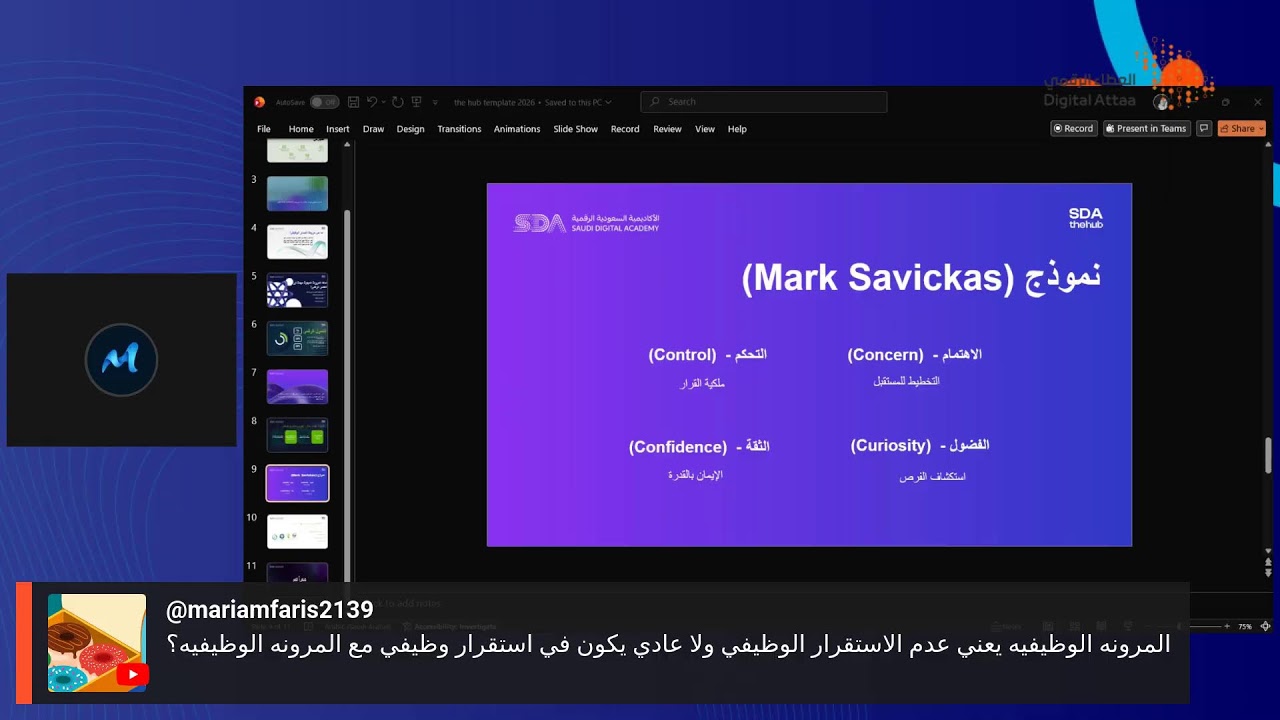The width and height of the screenshot is (1280, 720).
Task: Start presentation from beginning icon
Action: (416, 102)
